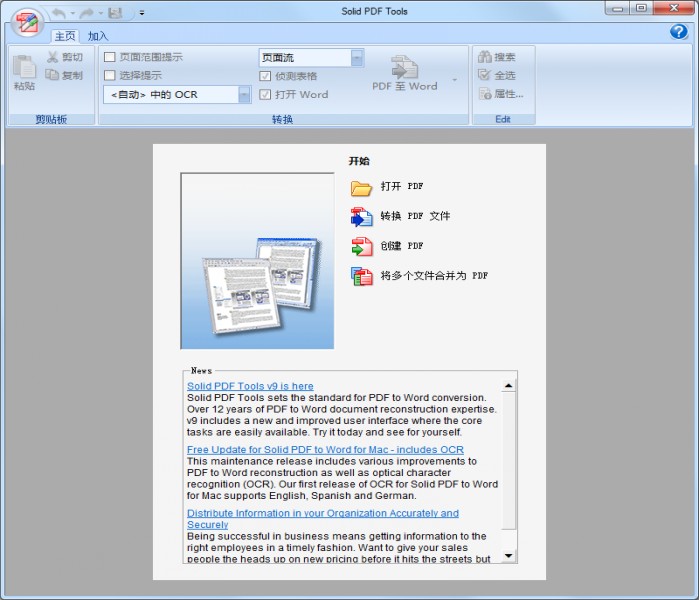Click the 创建 PDF icon
The height and width of the screenshot is (600, 699).
(x=362, y=247)
